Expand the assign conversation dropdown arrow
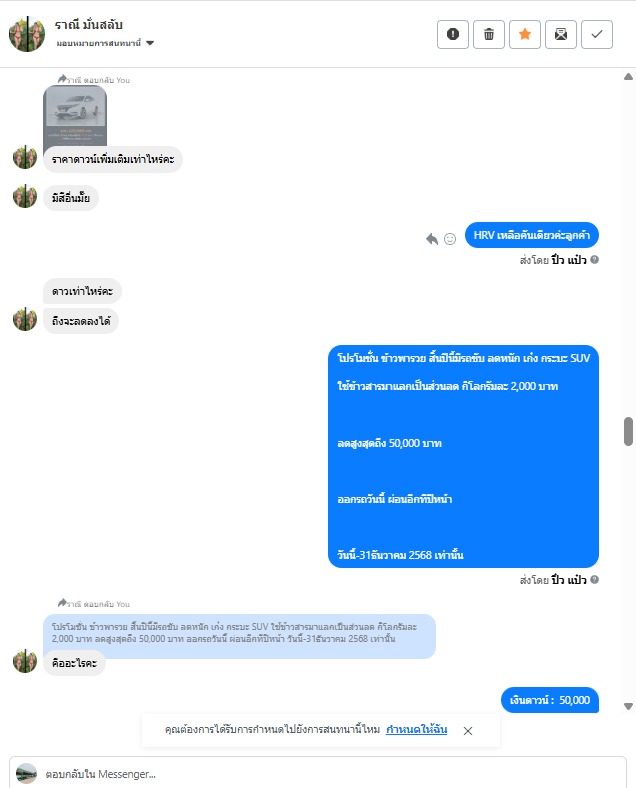This screenshot has width=636, height=788. click(150, 43)
